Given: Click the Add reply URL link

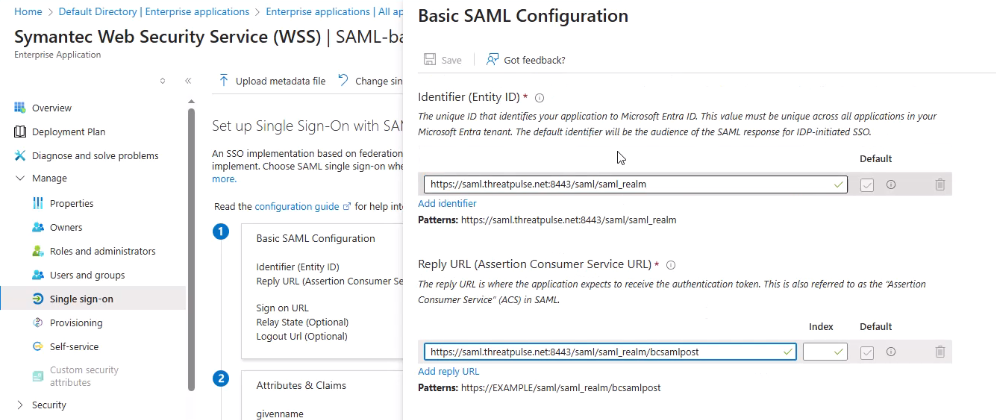Looking at the screenshot, I should [x=448, y=371].
